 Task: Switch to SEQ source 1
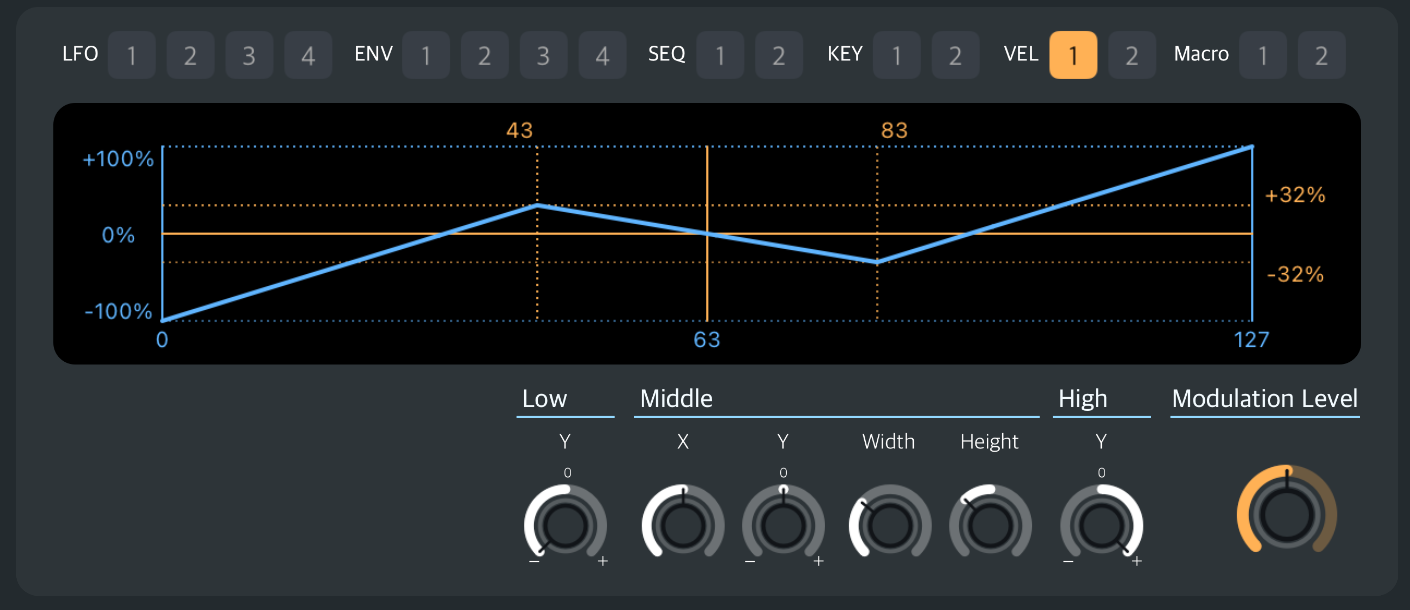point(720,55)
